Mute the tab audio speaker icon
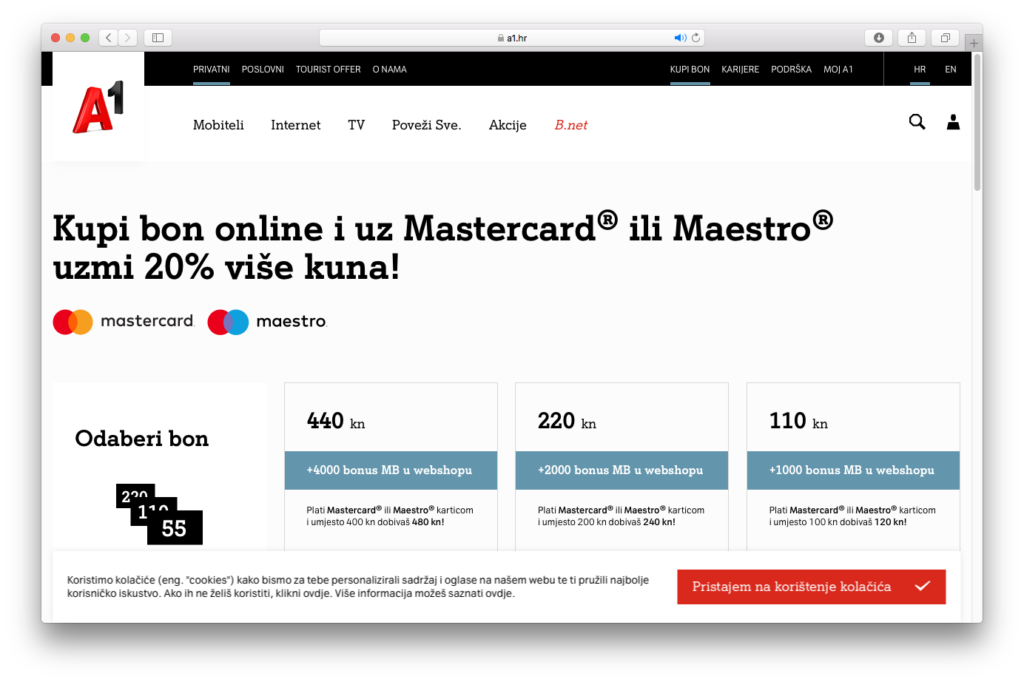The width and height of the screenshot is (1024, 682). tap(680, 38)
